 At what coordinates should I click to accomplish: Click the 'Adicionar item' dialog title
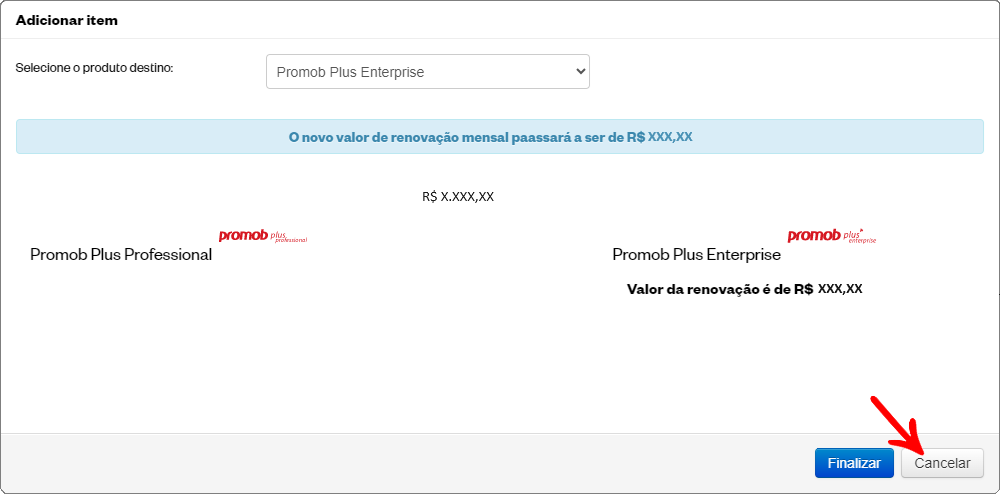pyautogui.click(x=67, y=20)
